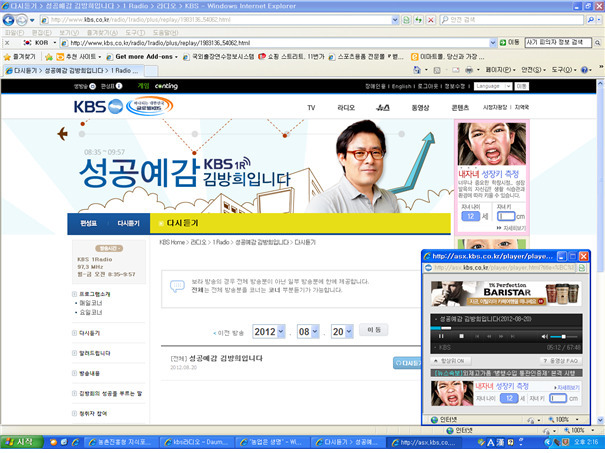605x453 pixels.
Task: Adjust the volume slider in the KBS player
Action: click(x=563, y=337)
